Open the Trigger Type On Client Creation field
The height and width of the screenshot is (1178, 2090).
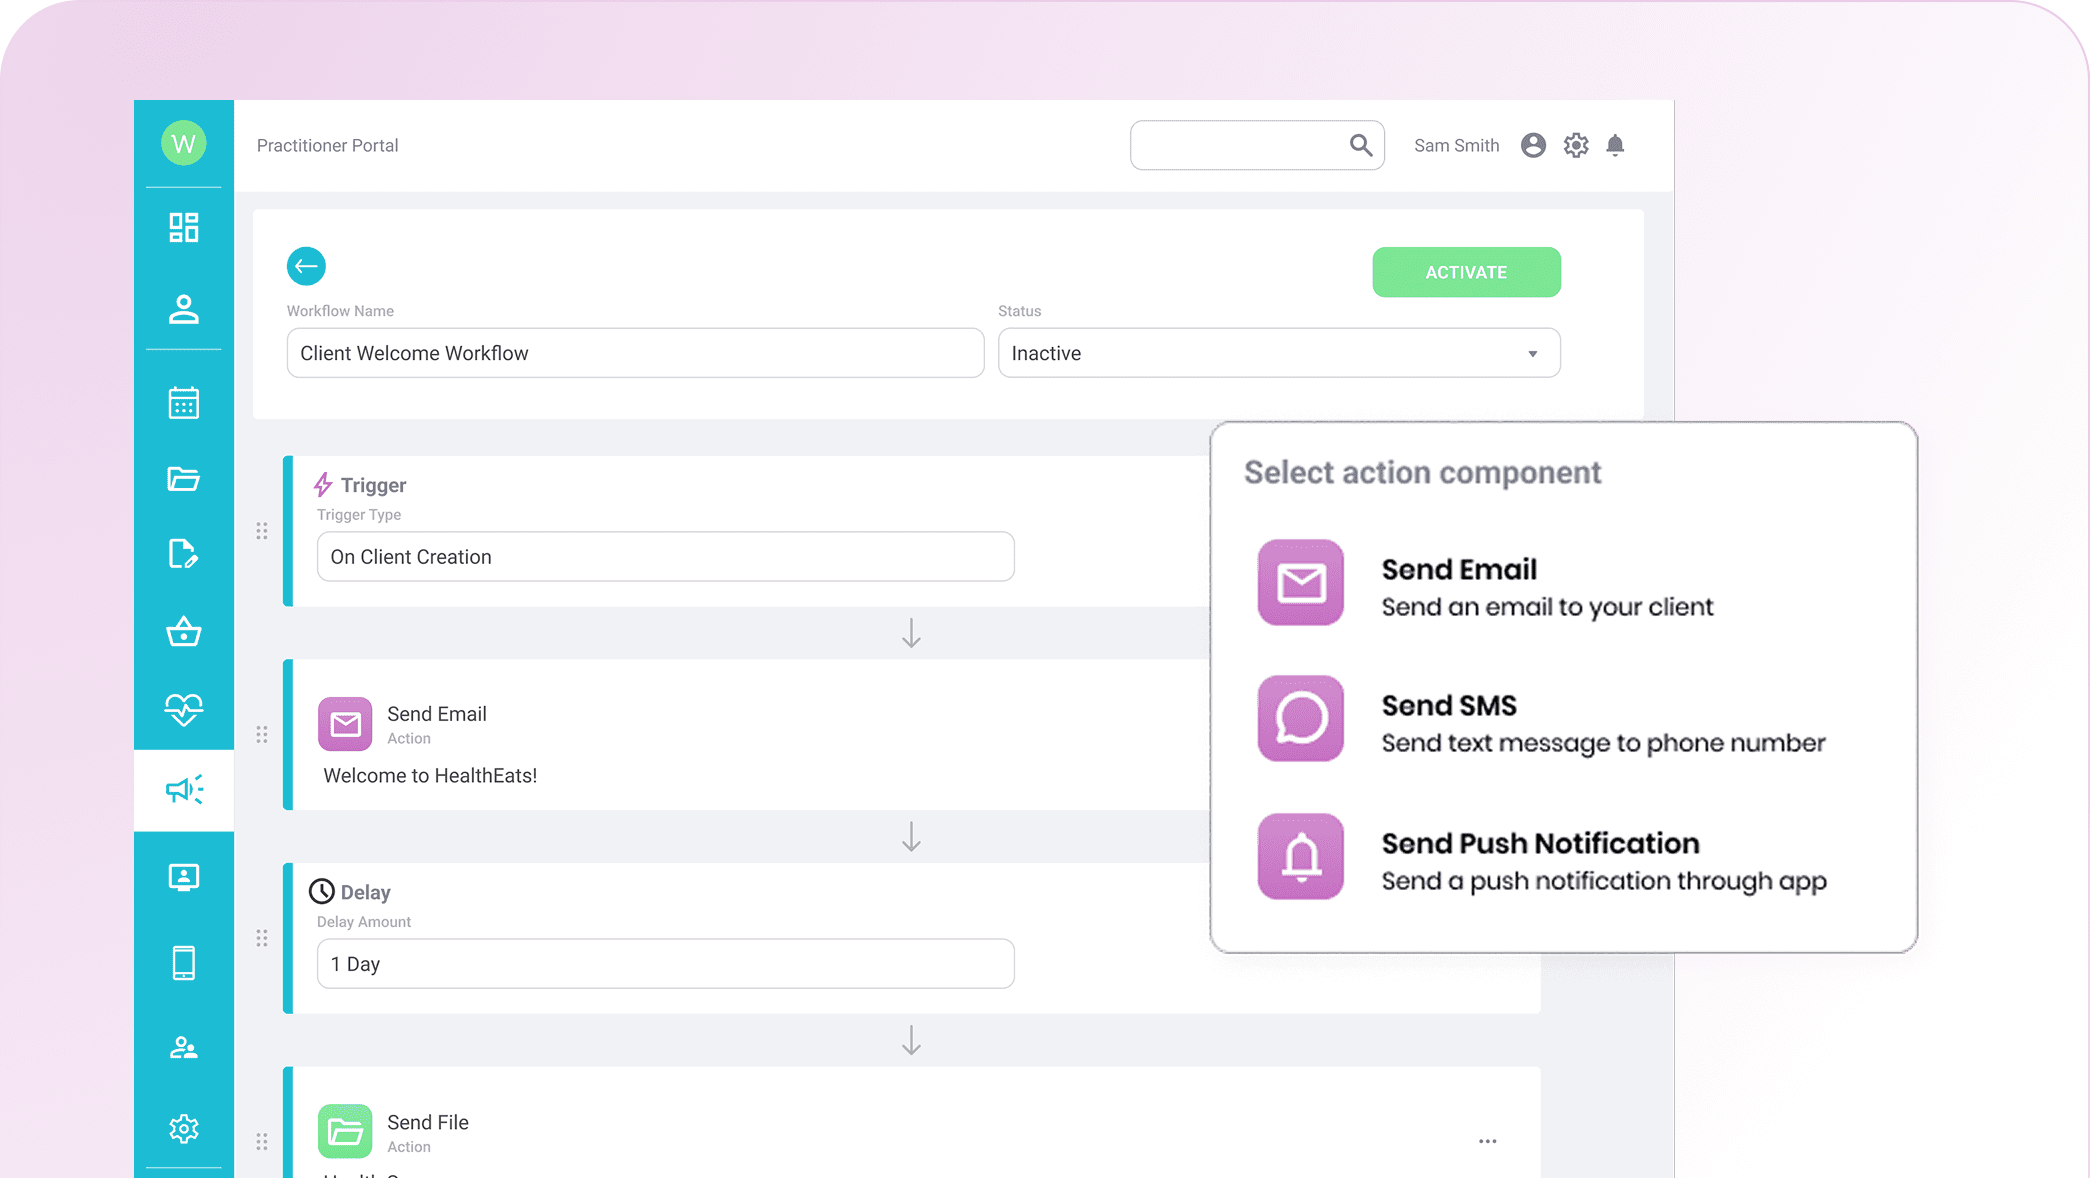click(665, 557)
